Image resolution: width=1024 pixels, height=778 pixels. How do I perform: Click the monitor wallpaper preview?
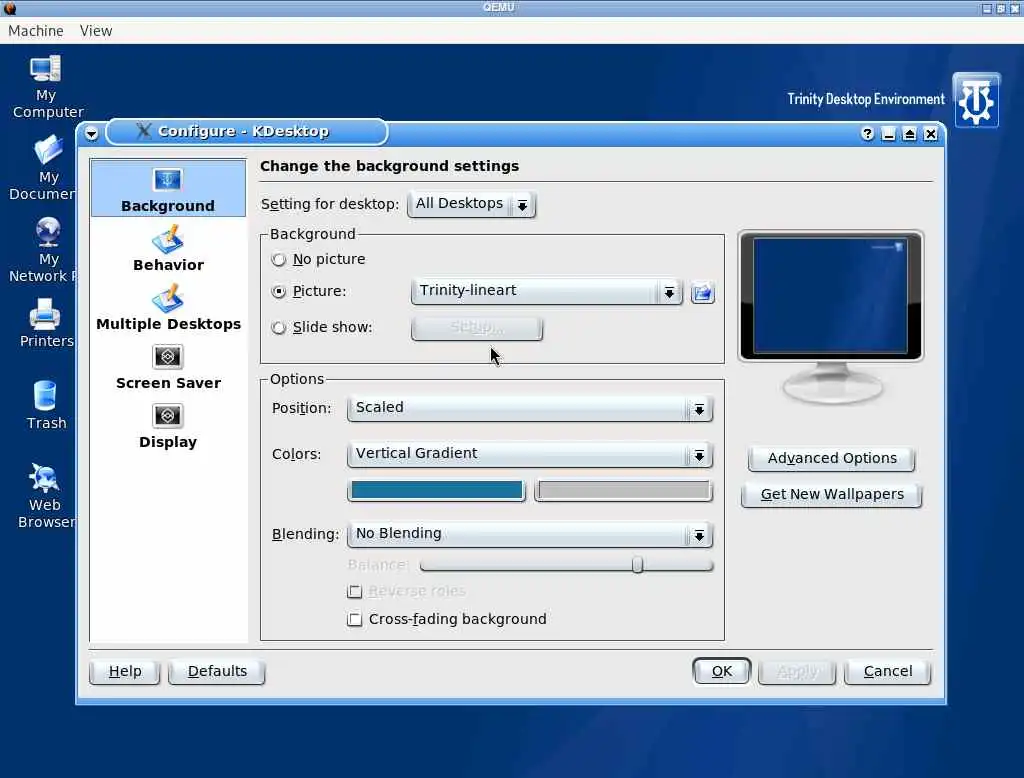[x=830, y=297]
